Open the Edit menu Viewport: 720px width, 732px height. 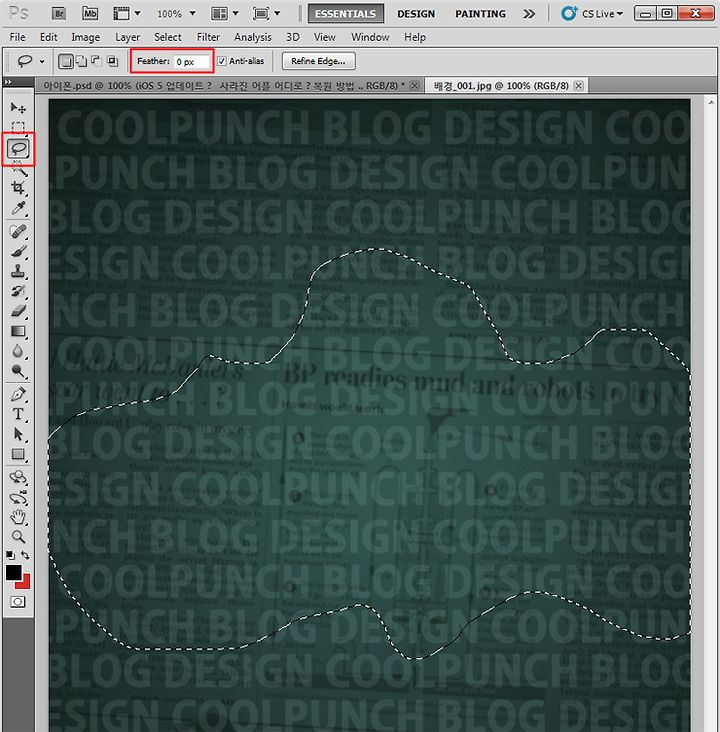tap(49, 37)
